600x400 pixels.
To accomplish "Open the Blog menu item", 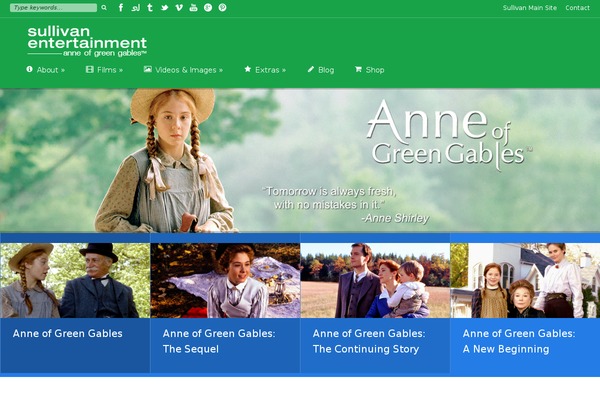I will tap(321, 70).
